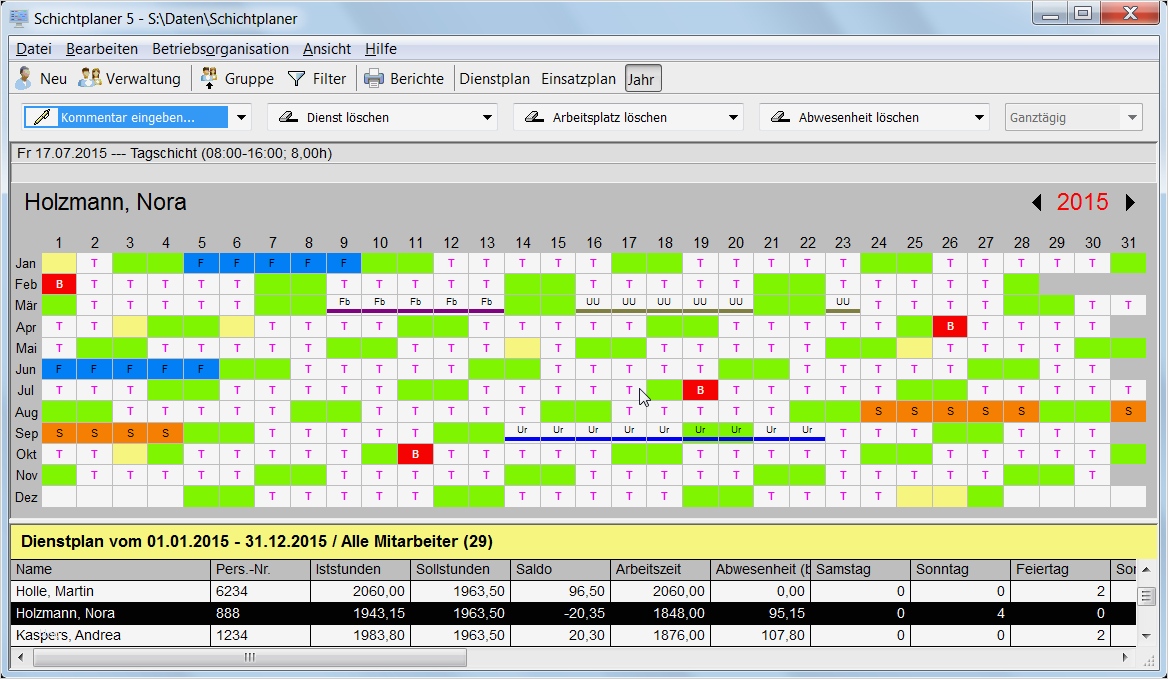This screenshot has width=1168, height=679.
Task: Sort by Iststunden column header
Action: pos(361,570)
